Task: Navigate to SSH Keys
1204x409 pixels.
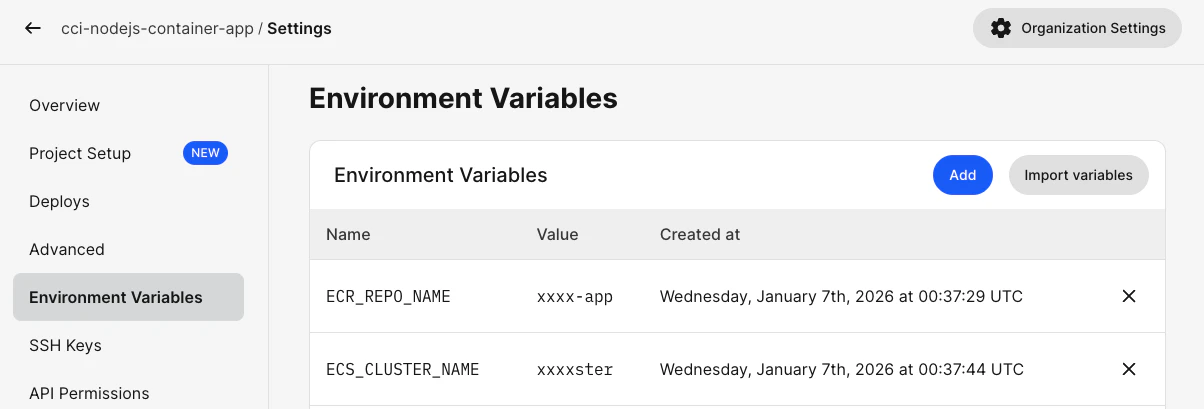Action: (66, 345)
